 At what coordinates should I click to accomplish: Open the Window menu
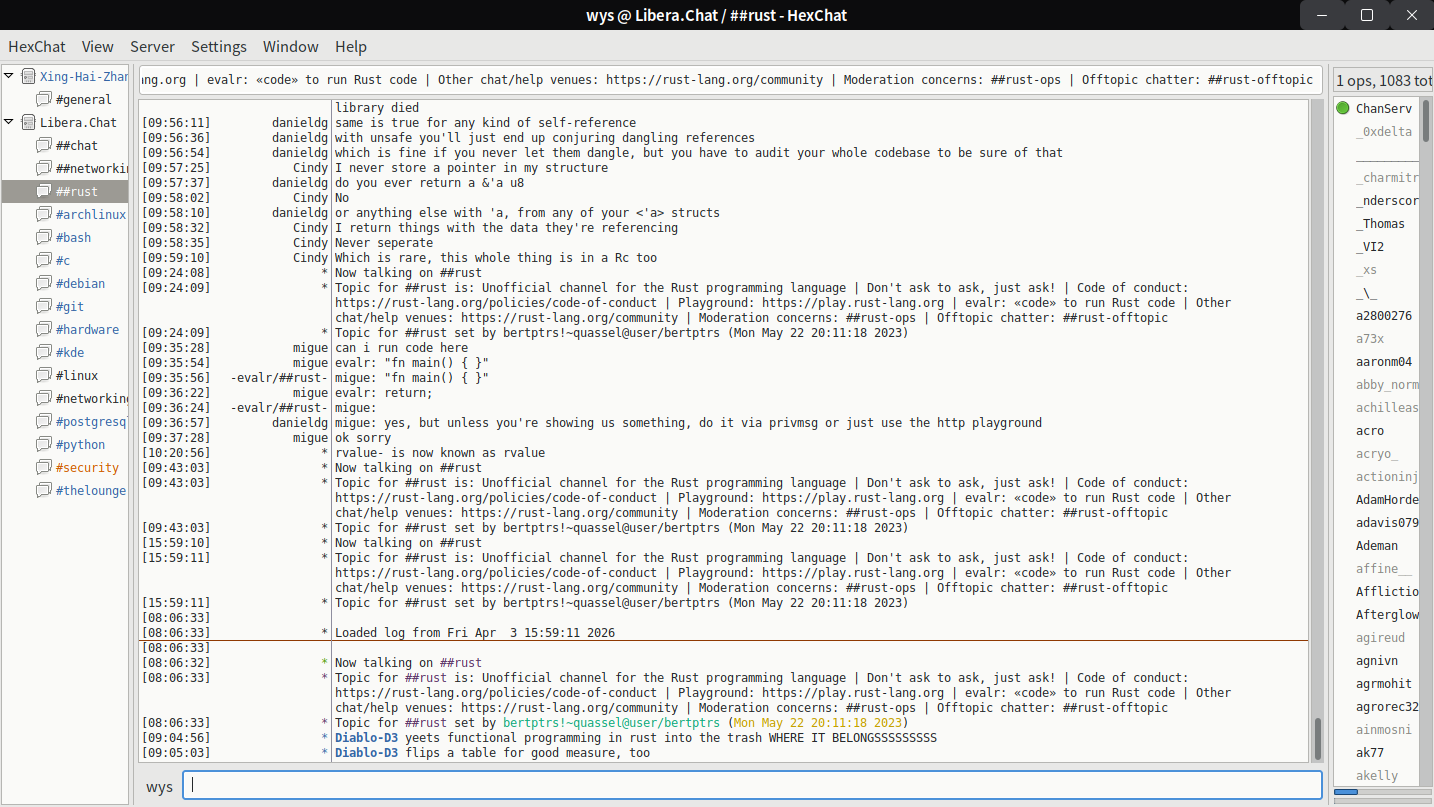[291, 46]
